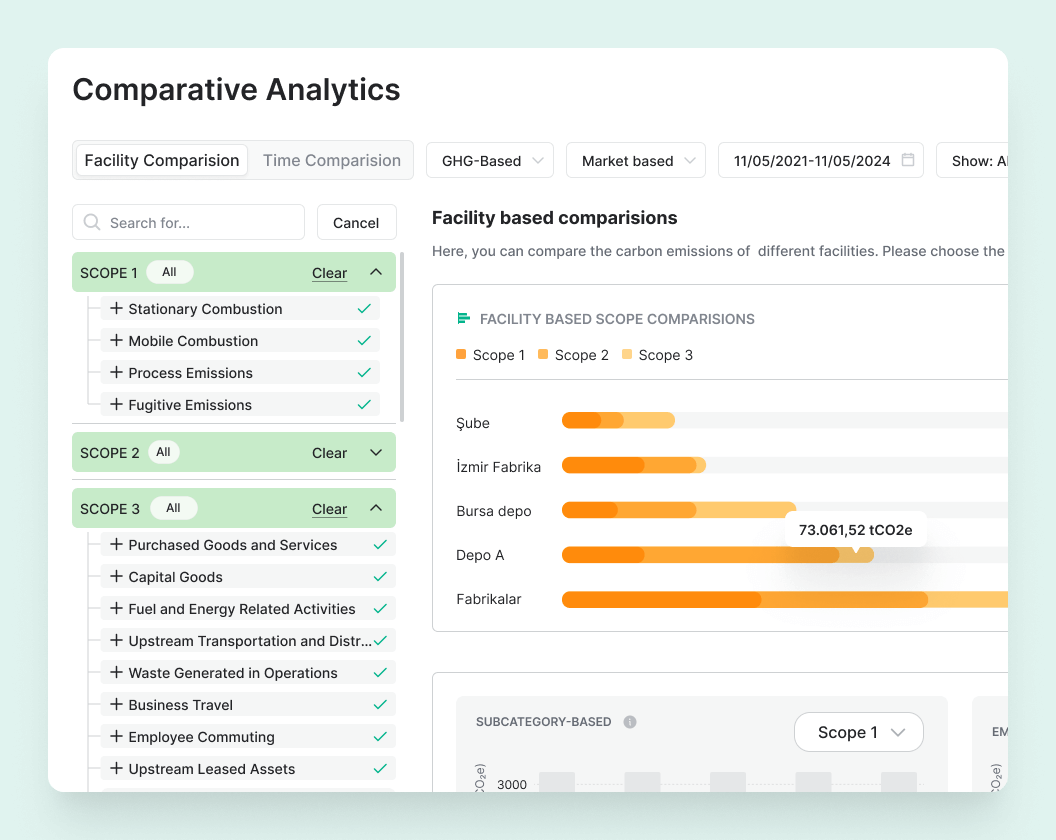Select the Facility Comparision tab

pos(162,160)
